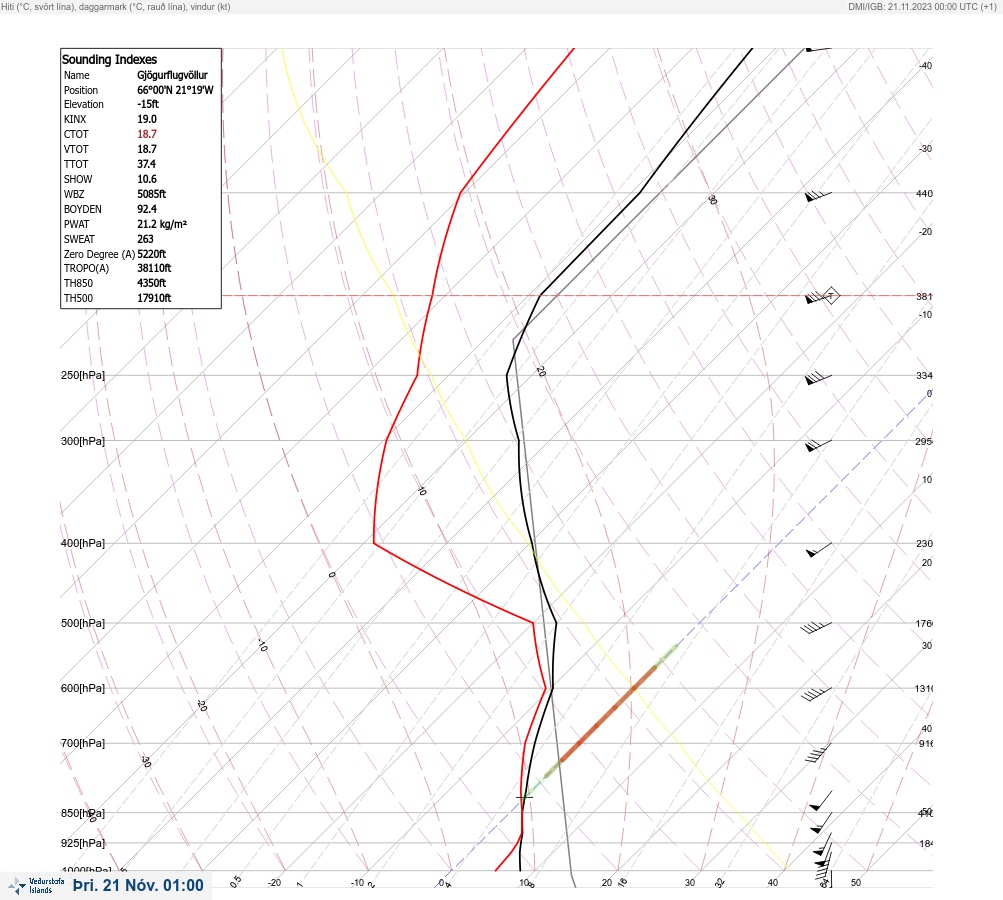Click the tropopause diamond marker on dashed line
Image resolution: width=1003 pixels, height=900 pixels.
tap(830, 296)
